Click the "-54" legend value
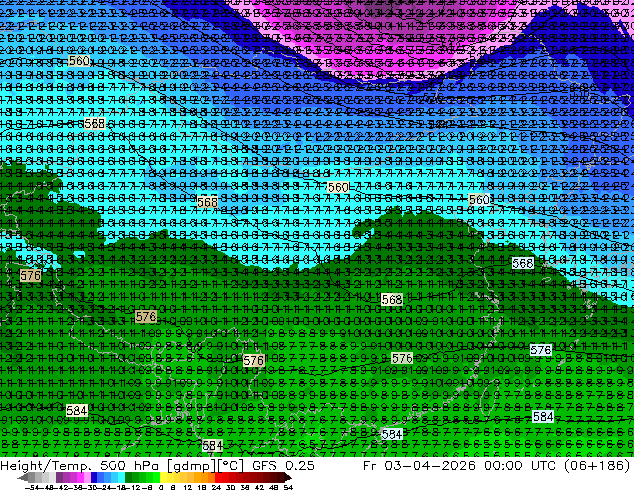634x490 pixels. click(x=33, y=487)
